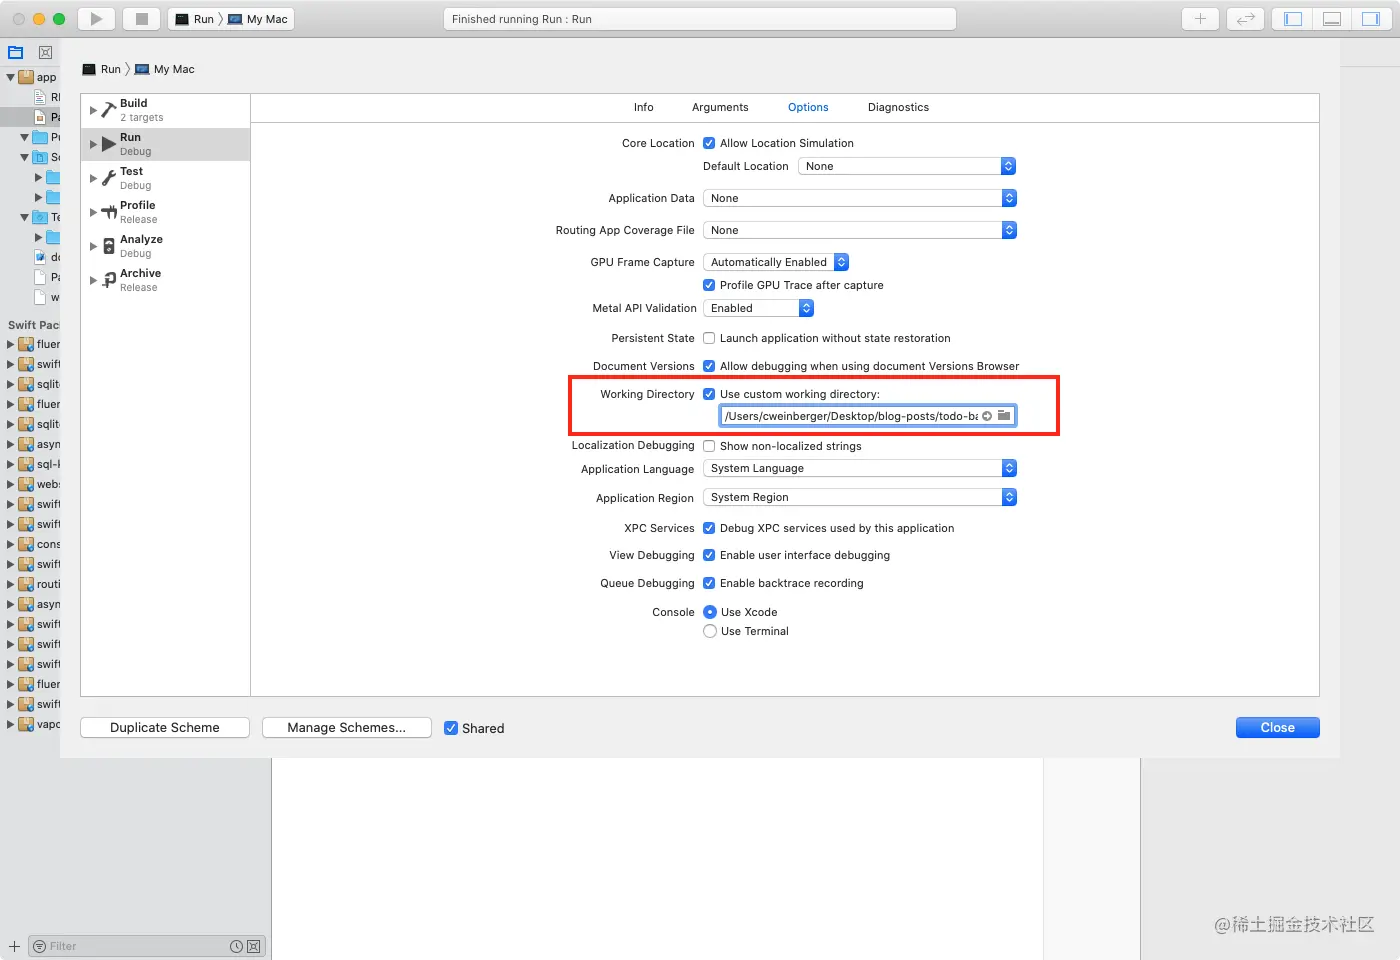Open the project navigator folder icon
Image resolution: width=1400 pixels, height=960 pixels.
click(x=16, y=52)
